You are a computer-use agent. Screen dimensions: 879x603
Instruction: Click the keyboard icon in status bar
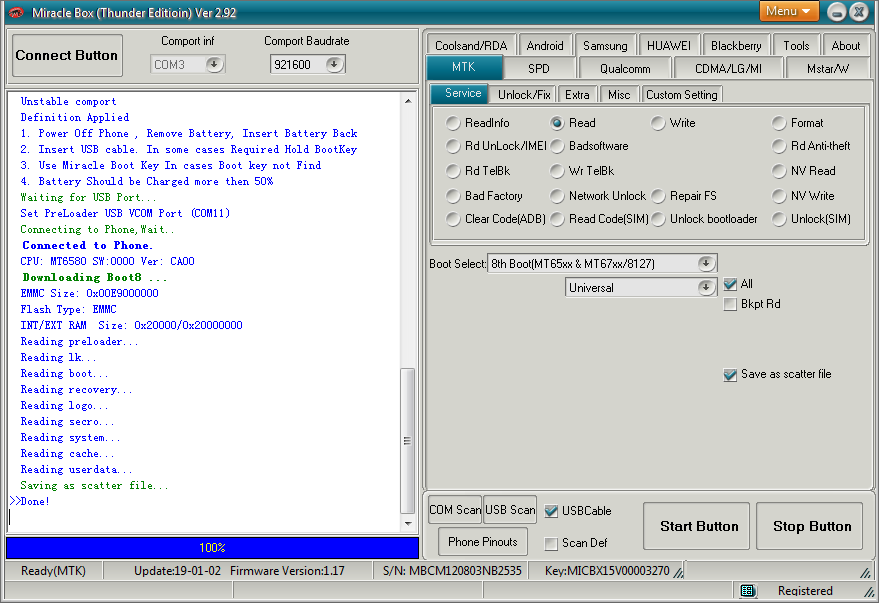pyautogui.click(x=747, y=591)
